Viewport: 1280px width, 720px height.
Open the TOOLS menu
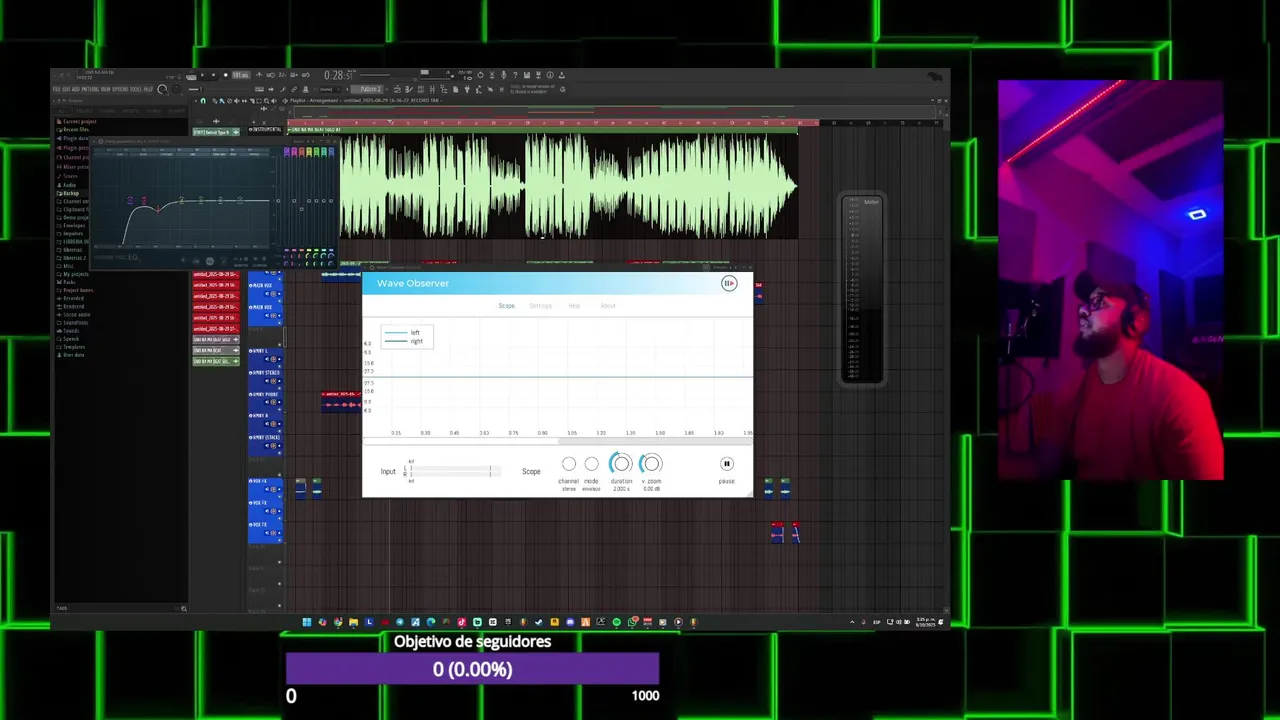click(x=136, y=89)
